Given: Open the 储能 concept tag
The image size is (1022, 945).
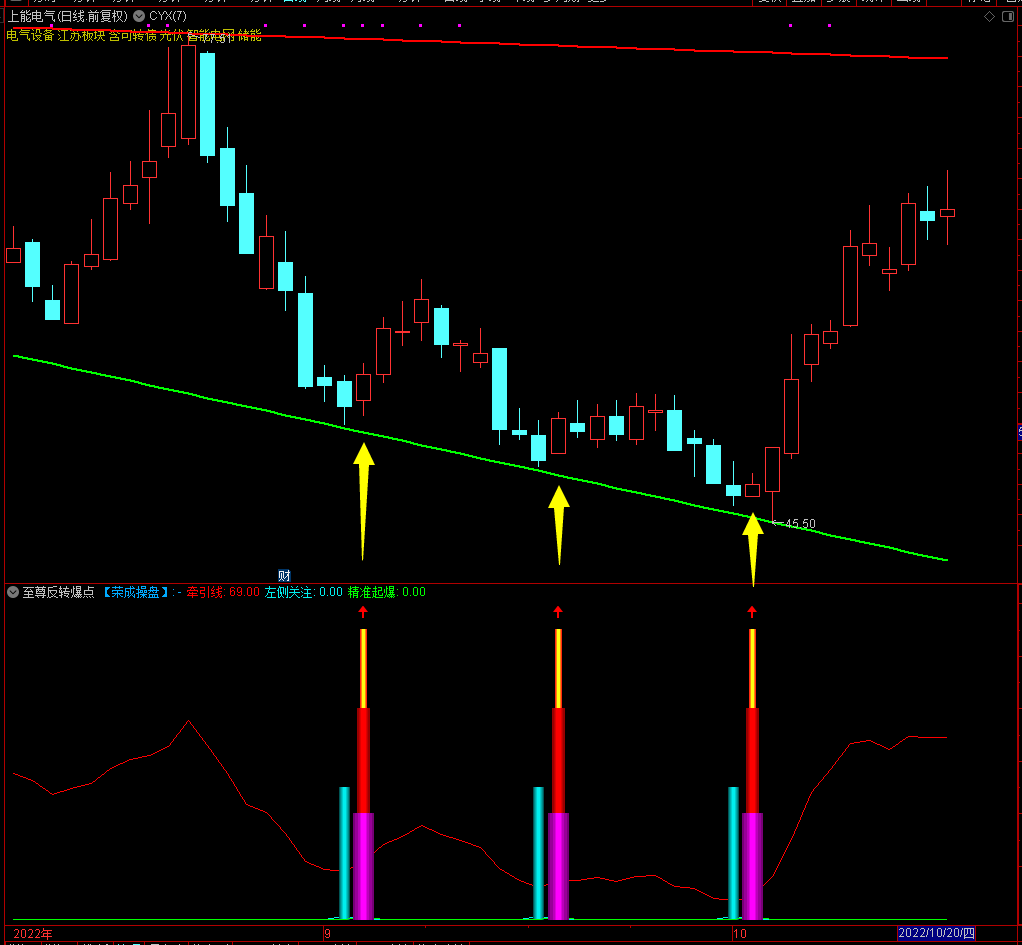Looking at the screenshot, I should coord(250,35).
